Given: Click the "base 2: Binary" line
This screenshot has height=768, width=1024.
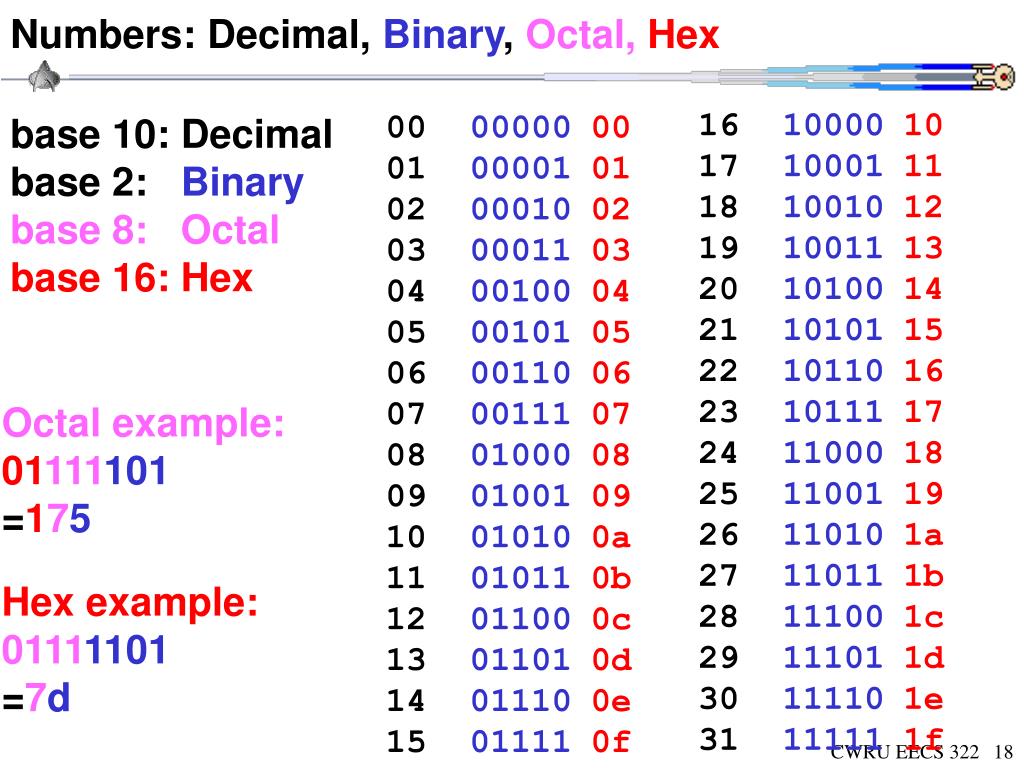Looking at the screenshot, I should pos(157,183).
